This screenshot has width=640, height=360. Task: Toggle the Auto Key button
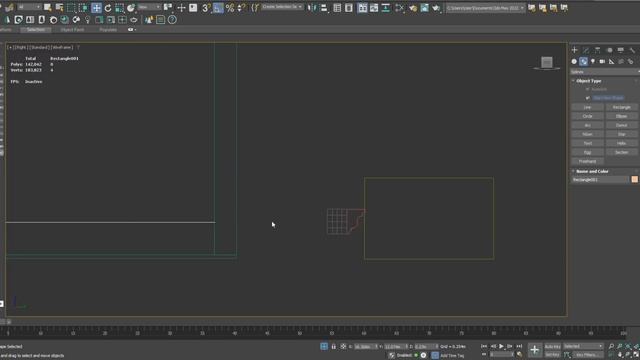553,347
